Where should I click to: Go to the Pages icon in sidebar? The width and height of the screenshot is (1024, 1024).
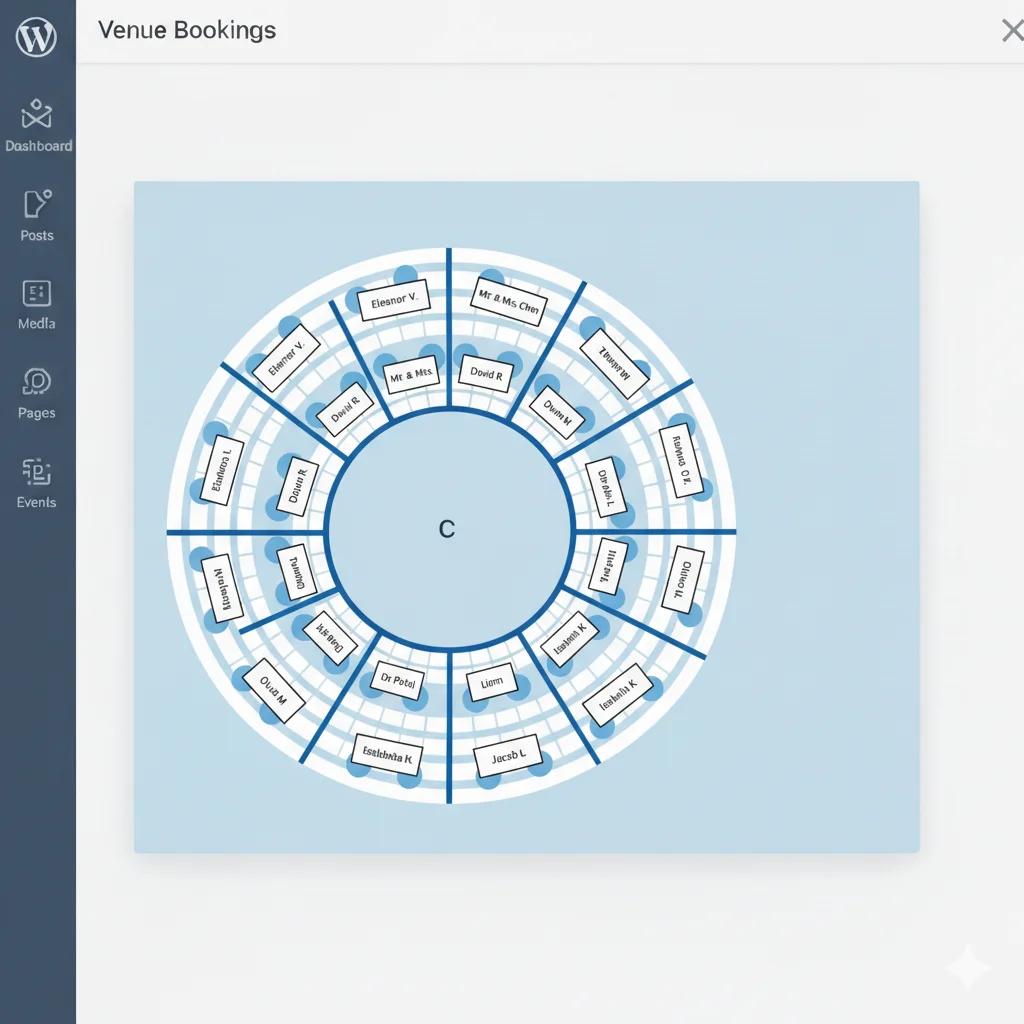37,381
